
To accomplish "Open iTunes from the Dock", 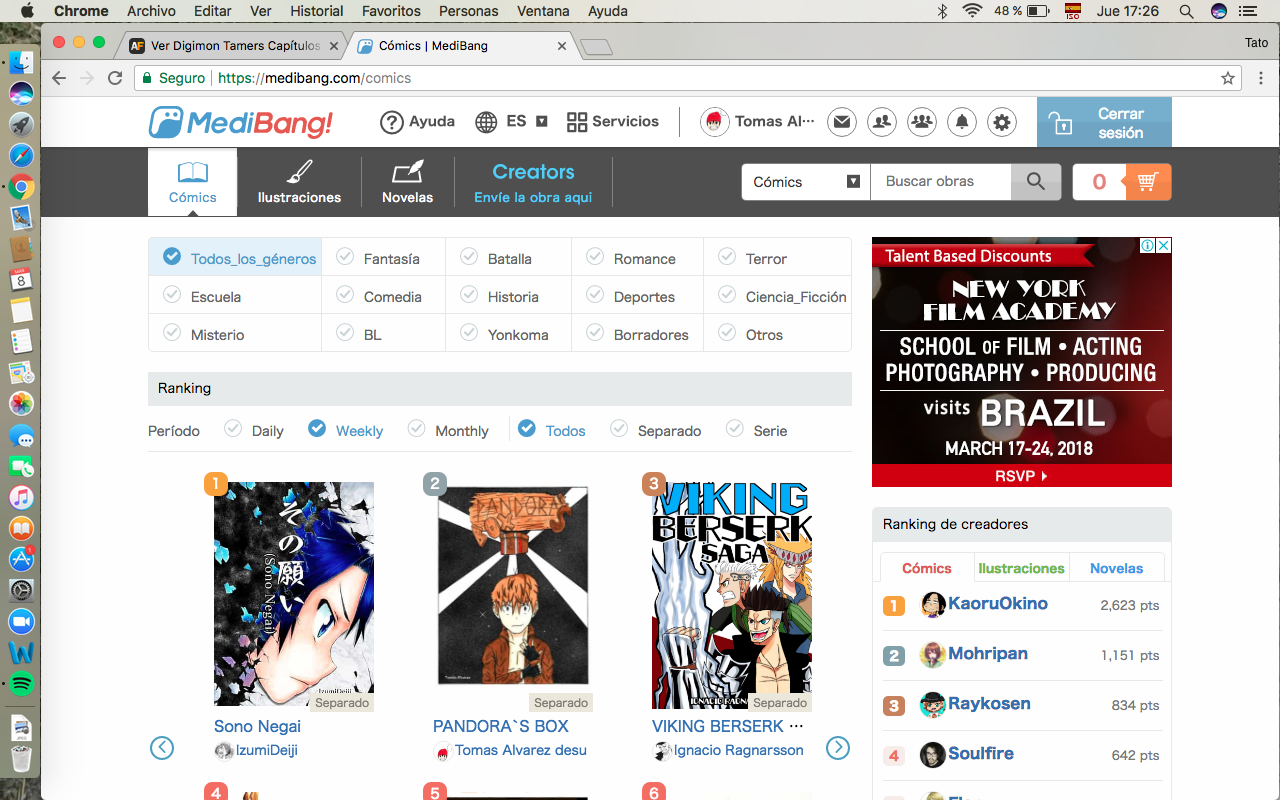I will tap(21, 497).
